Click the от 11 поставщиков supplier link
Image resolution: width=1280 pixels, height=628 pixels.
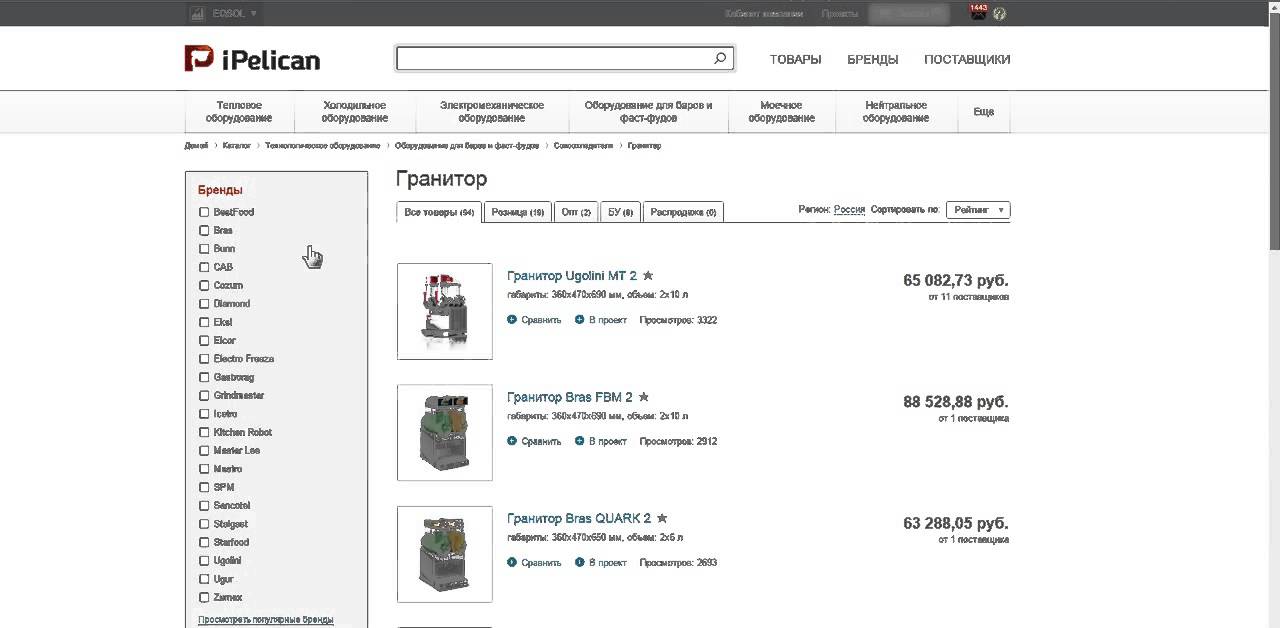(968, 297)
